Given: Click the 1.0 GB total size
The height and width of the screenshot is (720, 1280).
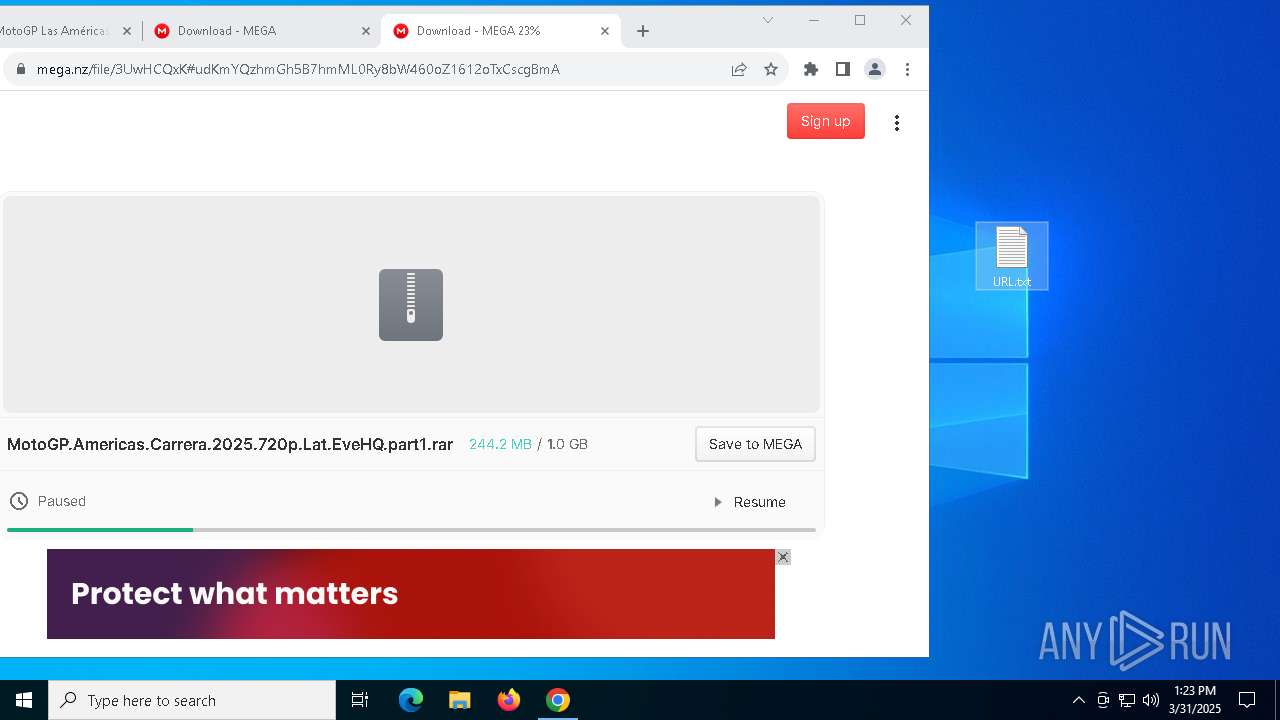Looking at the screenshot, I should click(x=567, y=444).
